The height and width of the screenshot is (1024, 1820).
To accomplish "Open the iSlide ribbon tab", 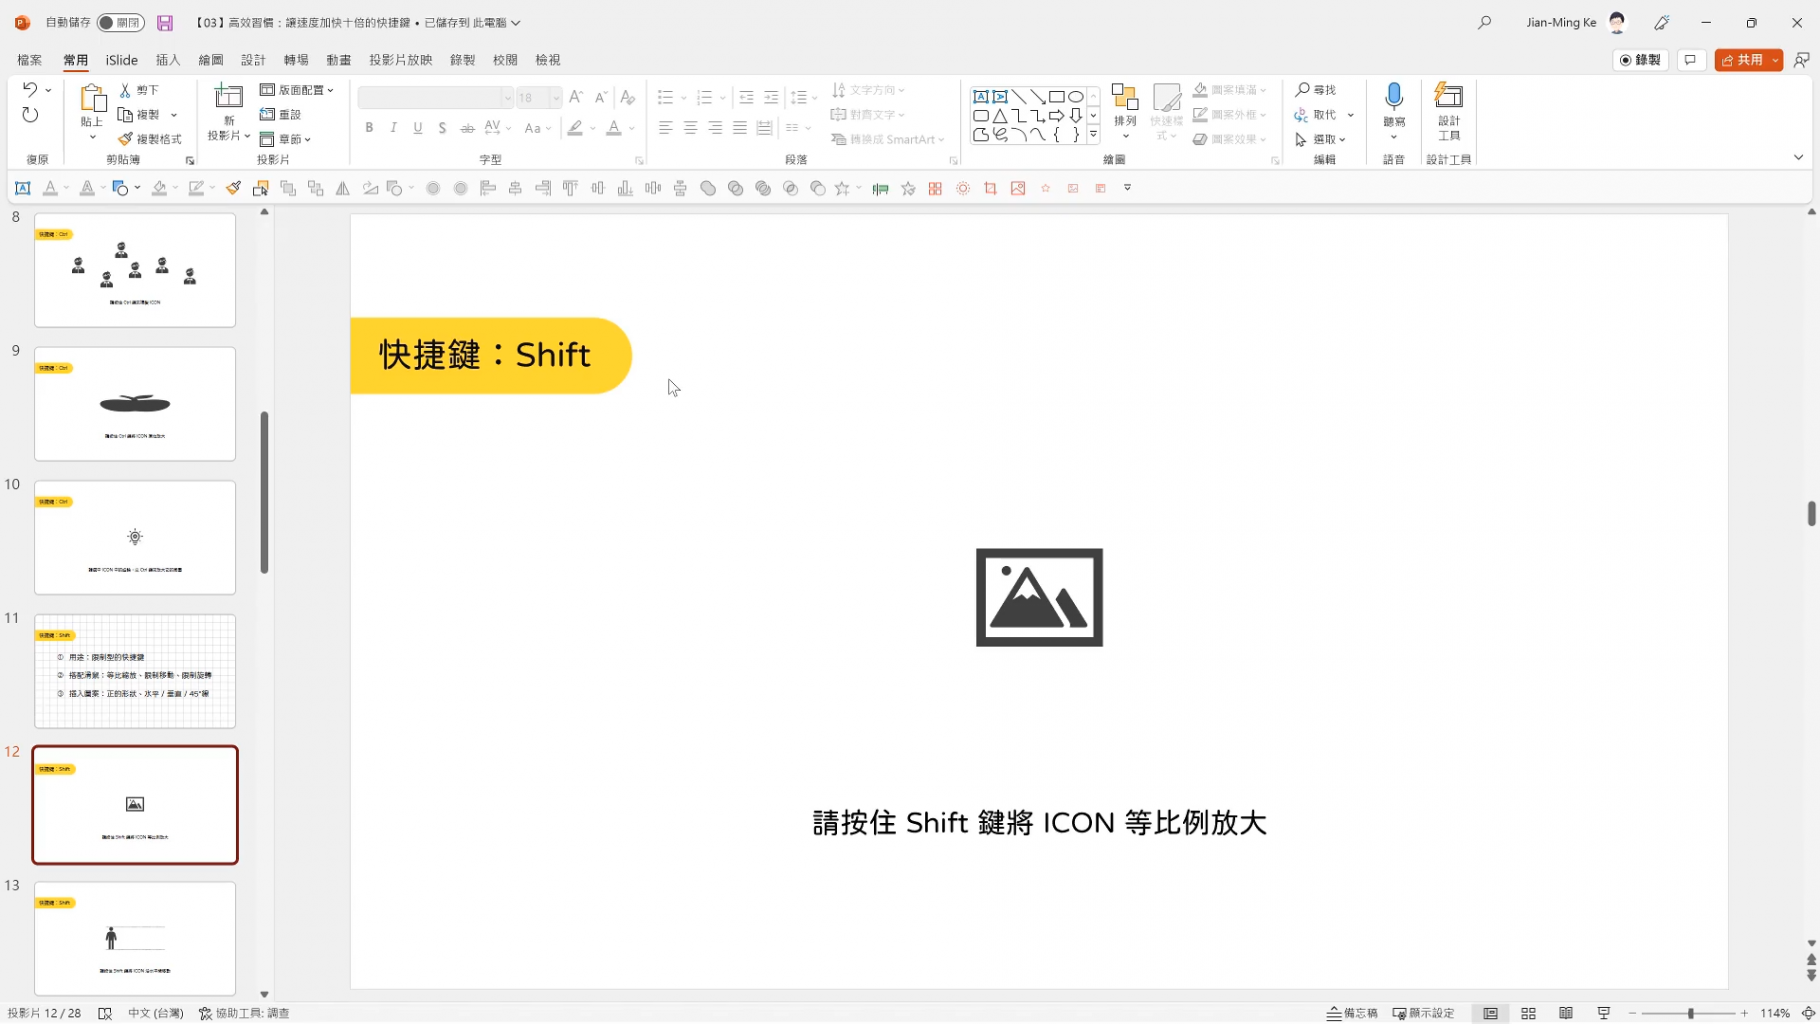I will pyautogui.click(x=121, y=59).
